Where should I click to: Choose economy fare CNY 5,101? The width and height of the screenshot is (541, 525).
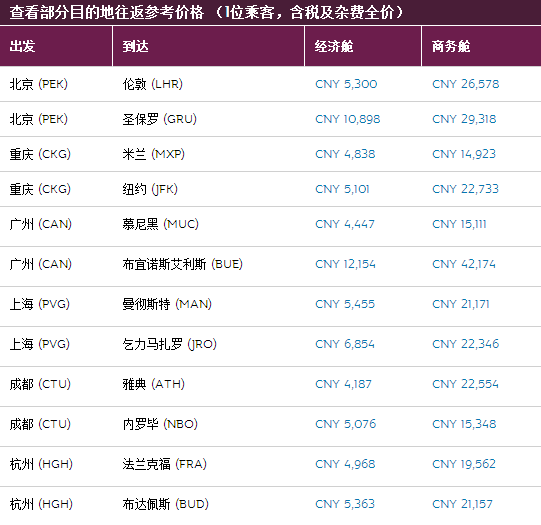pyautogui.click(x=342, y=189)
